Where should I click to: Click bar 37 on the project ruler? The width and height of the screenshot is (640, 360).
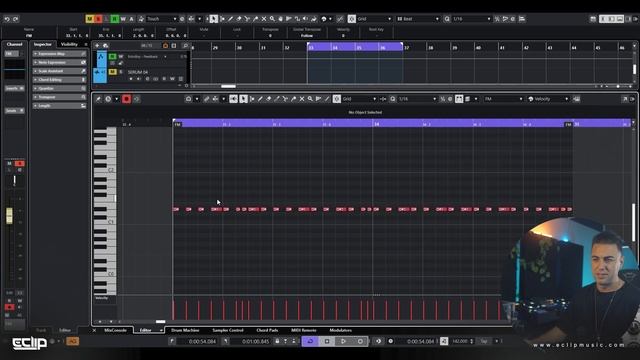[407, 48]
